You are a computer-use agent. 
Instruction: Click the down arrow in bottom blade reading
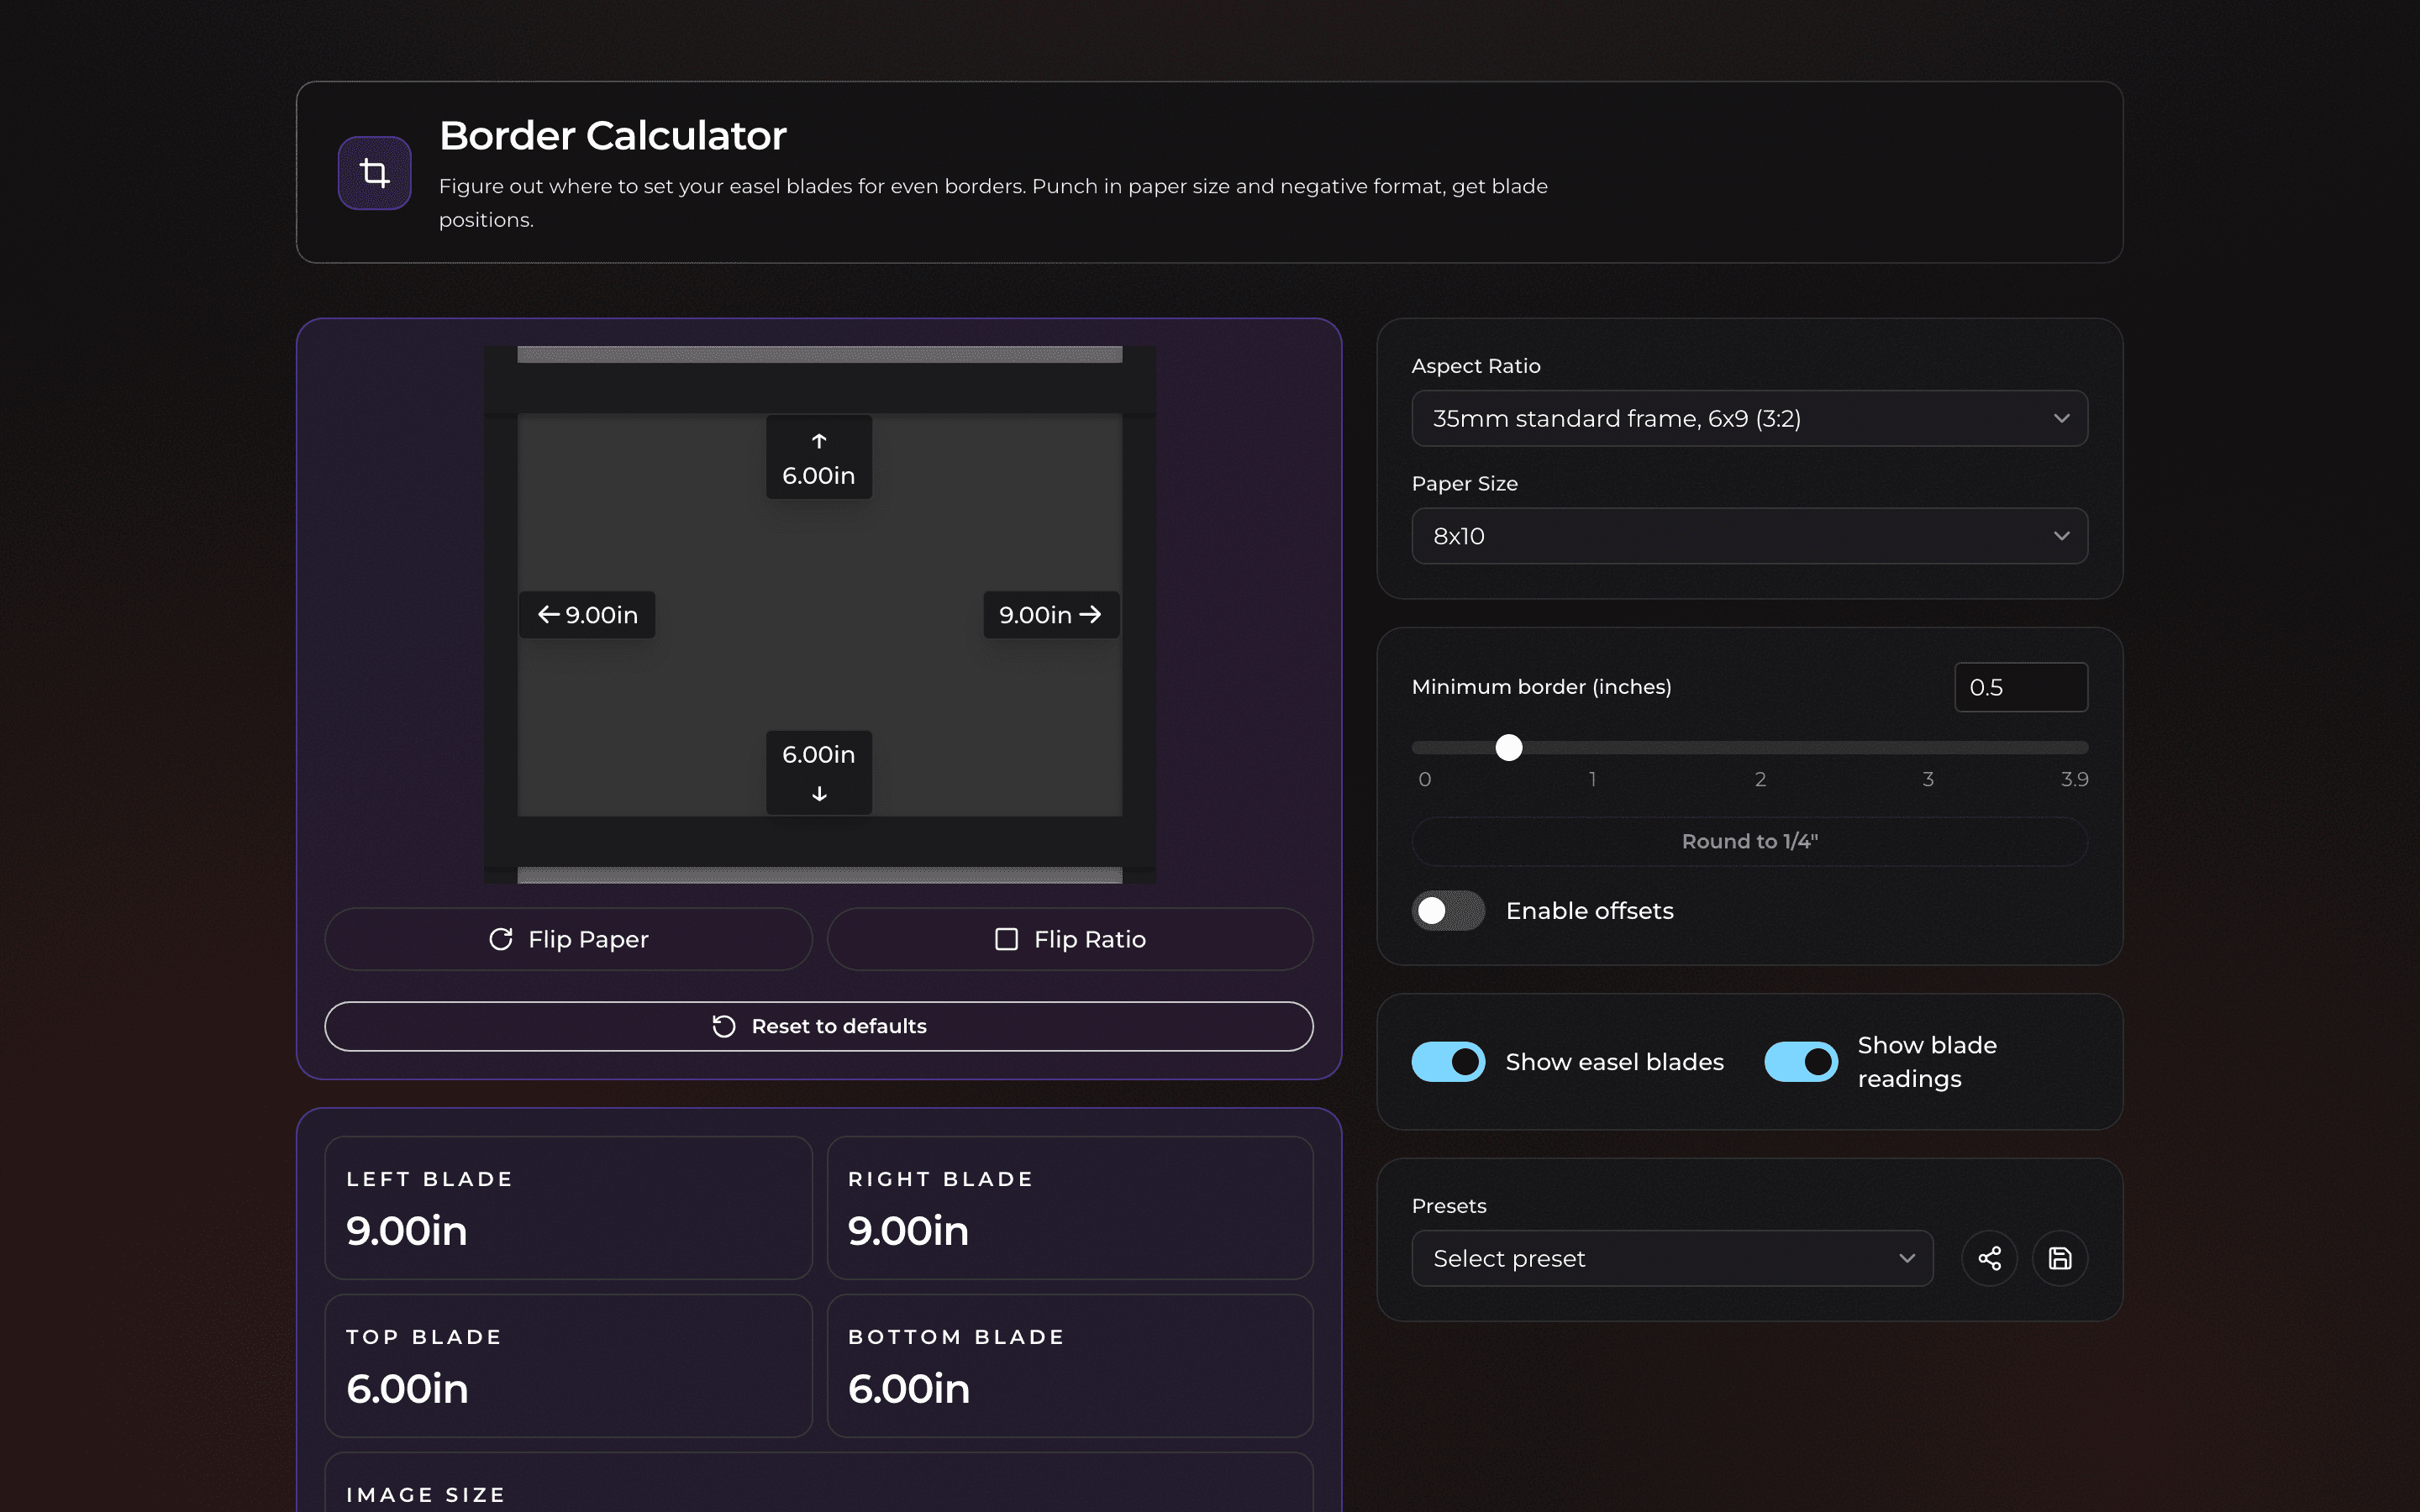tap(819, 793)
